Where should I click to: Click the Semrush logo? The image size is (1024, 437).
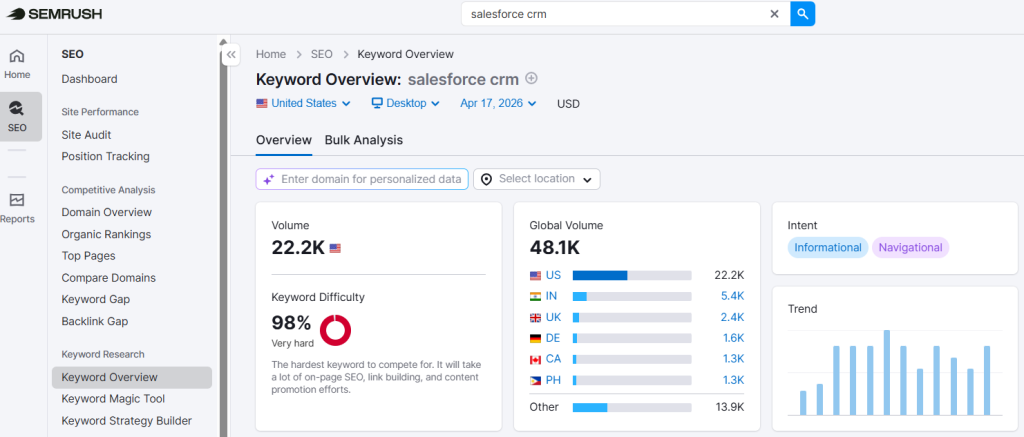[x=55, y=14]
